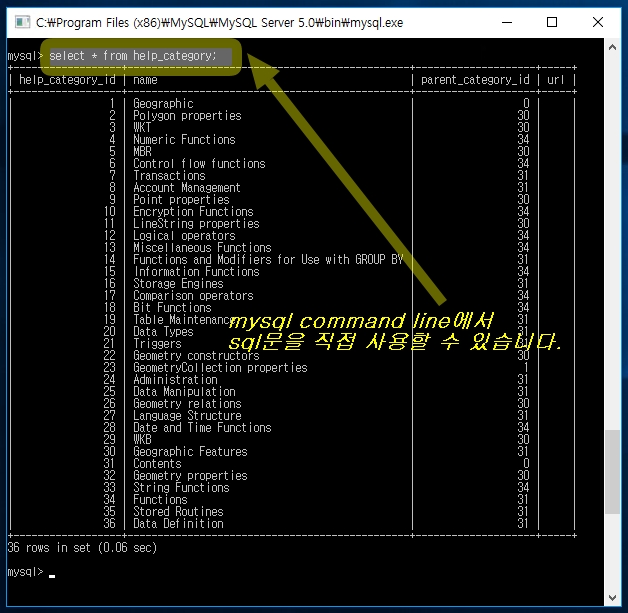
Task: Click the highlighted select * from help_category statement
Action: tap(133, 56)
